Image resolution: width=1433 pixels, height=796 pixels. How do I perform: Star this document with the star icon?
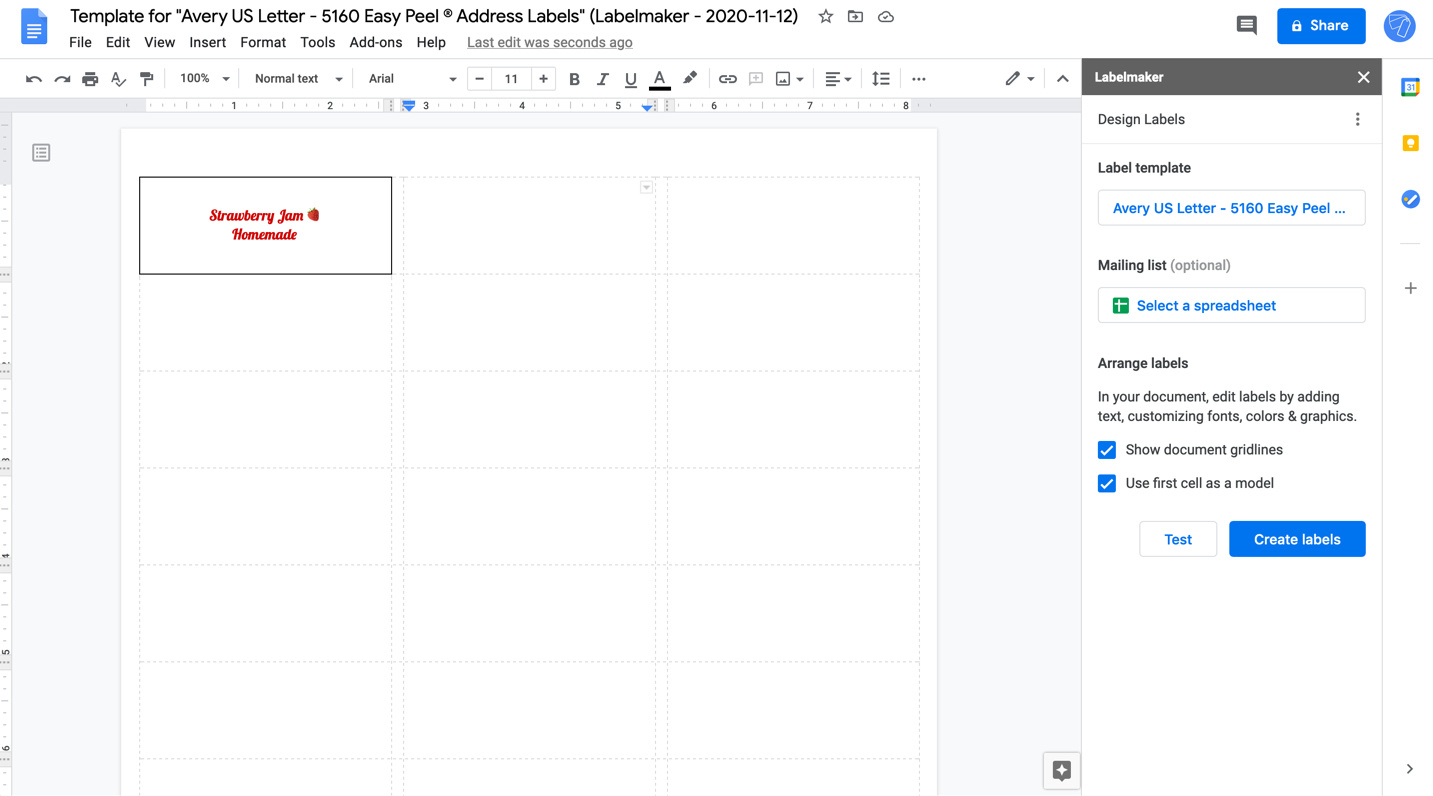(x=825, y=17)
